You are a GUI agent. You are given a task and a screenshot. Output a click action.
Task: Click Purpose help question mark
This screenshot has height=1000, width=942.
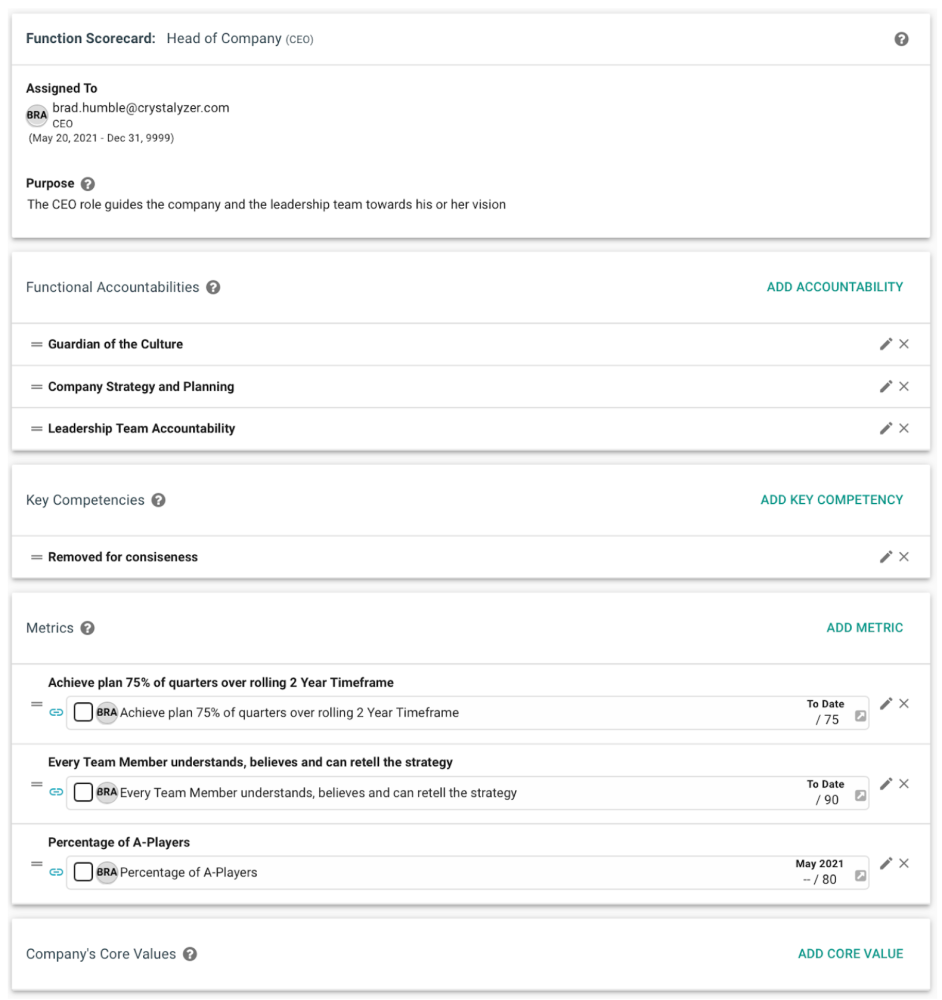click(x=88, y=184)
